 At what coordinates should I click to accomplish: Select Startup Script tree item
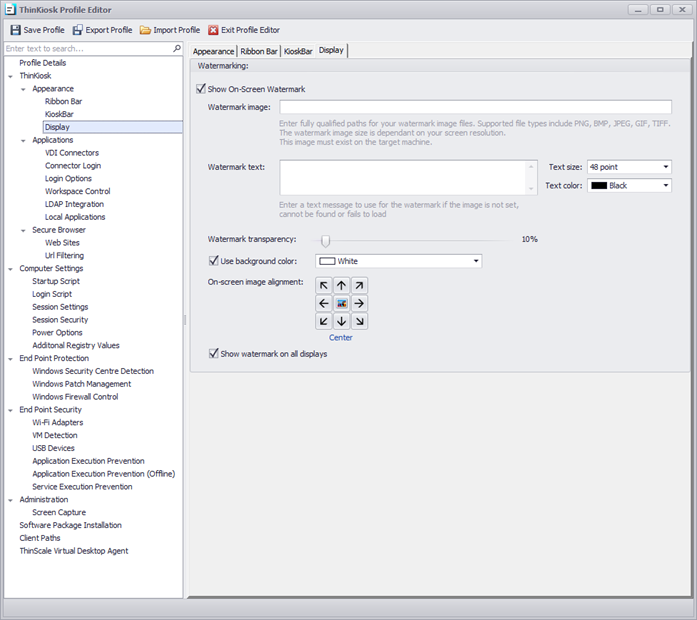56,281
